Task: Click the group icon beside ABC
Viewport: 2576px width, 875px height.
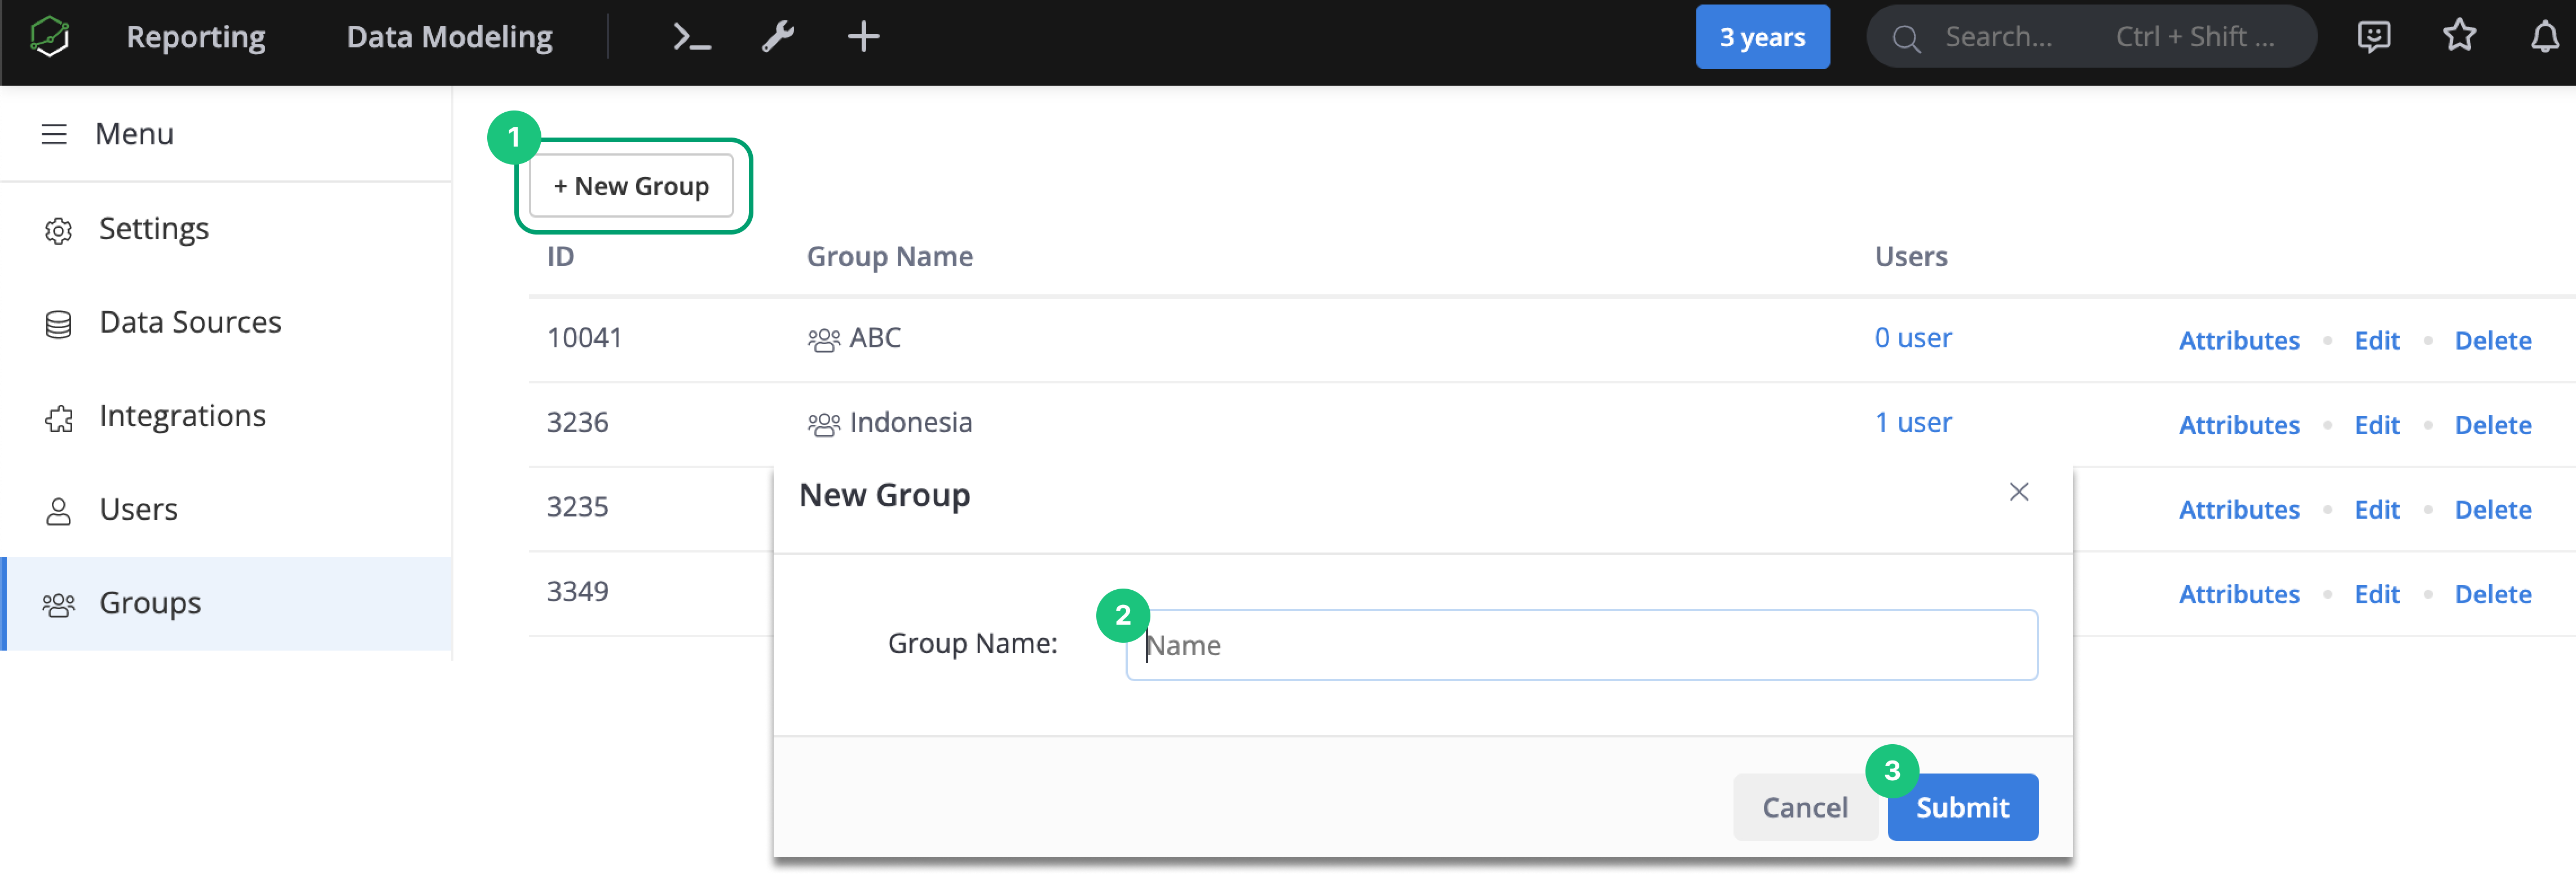Action: (x=824, y=340)
